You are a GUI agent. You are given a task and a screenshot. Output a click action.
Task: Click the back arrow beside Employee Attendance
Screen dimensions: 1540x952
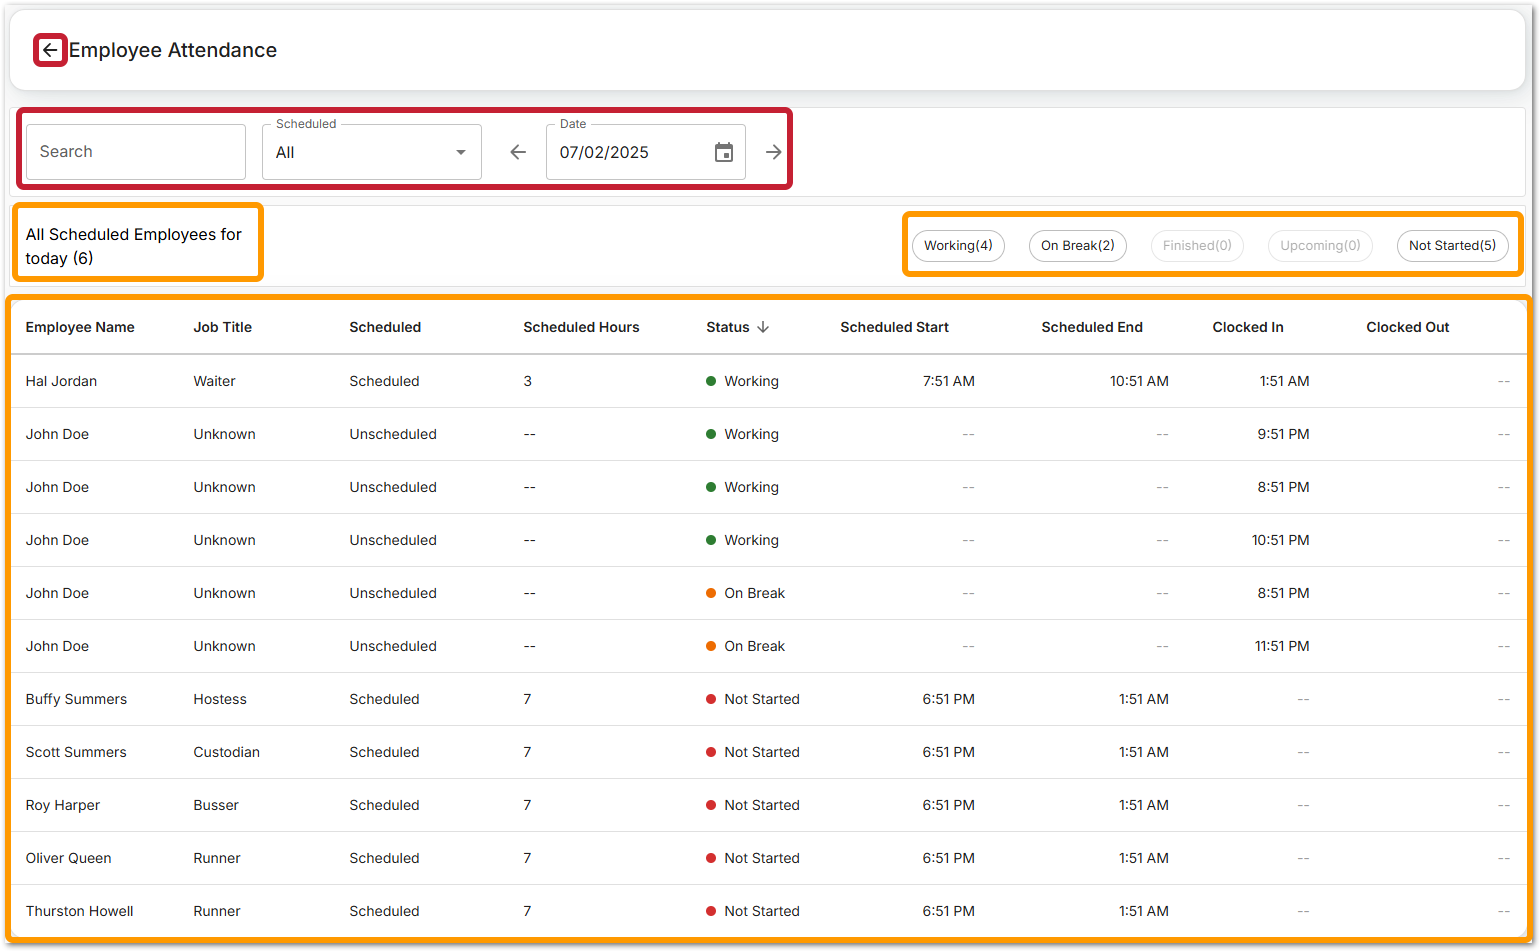click(50, 50)
